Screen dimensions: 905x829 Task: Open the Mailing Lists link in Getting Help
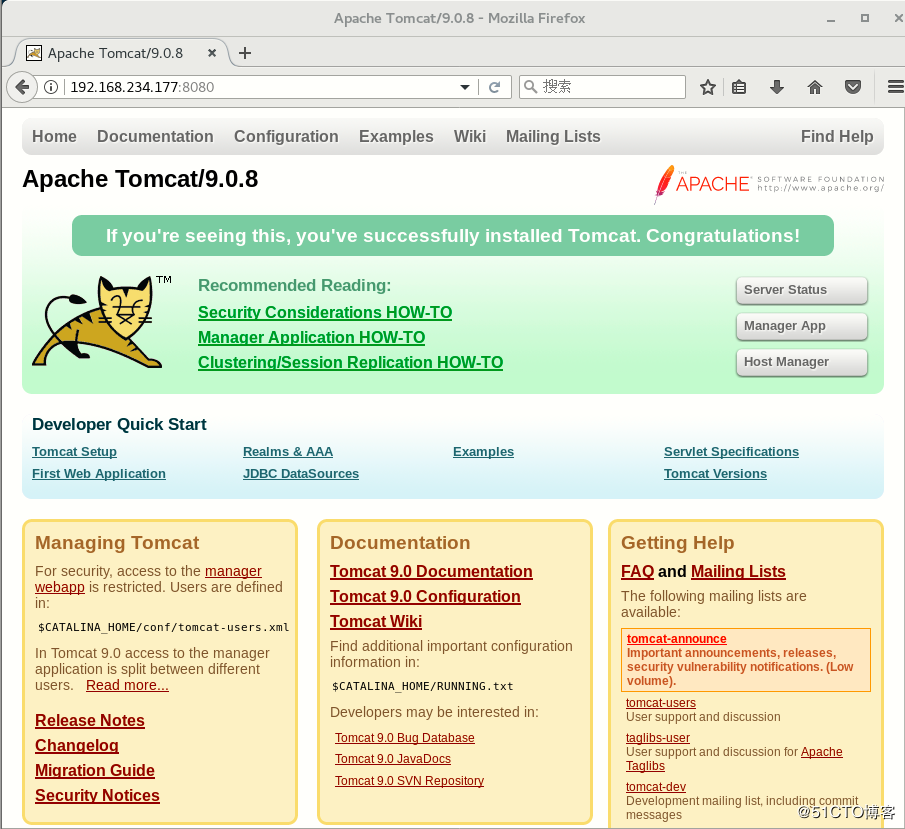click(738, 572)
